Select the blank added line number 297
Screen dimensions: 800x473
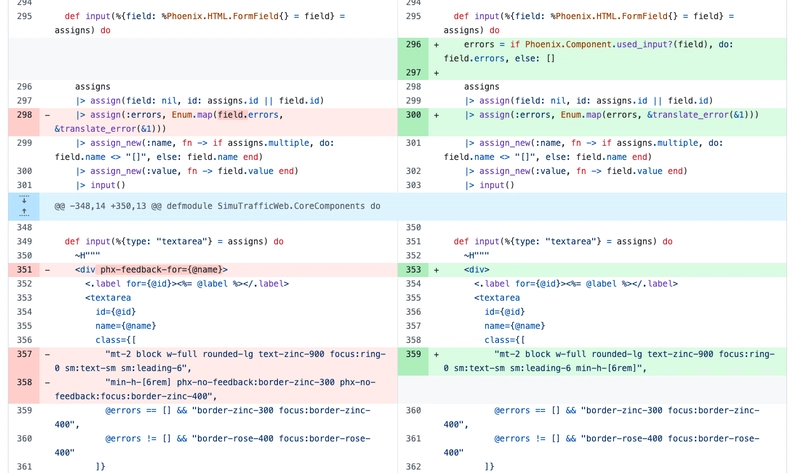click(x=413, y=72)
